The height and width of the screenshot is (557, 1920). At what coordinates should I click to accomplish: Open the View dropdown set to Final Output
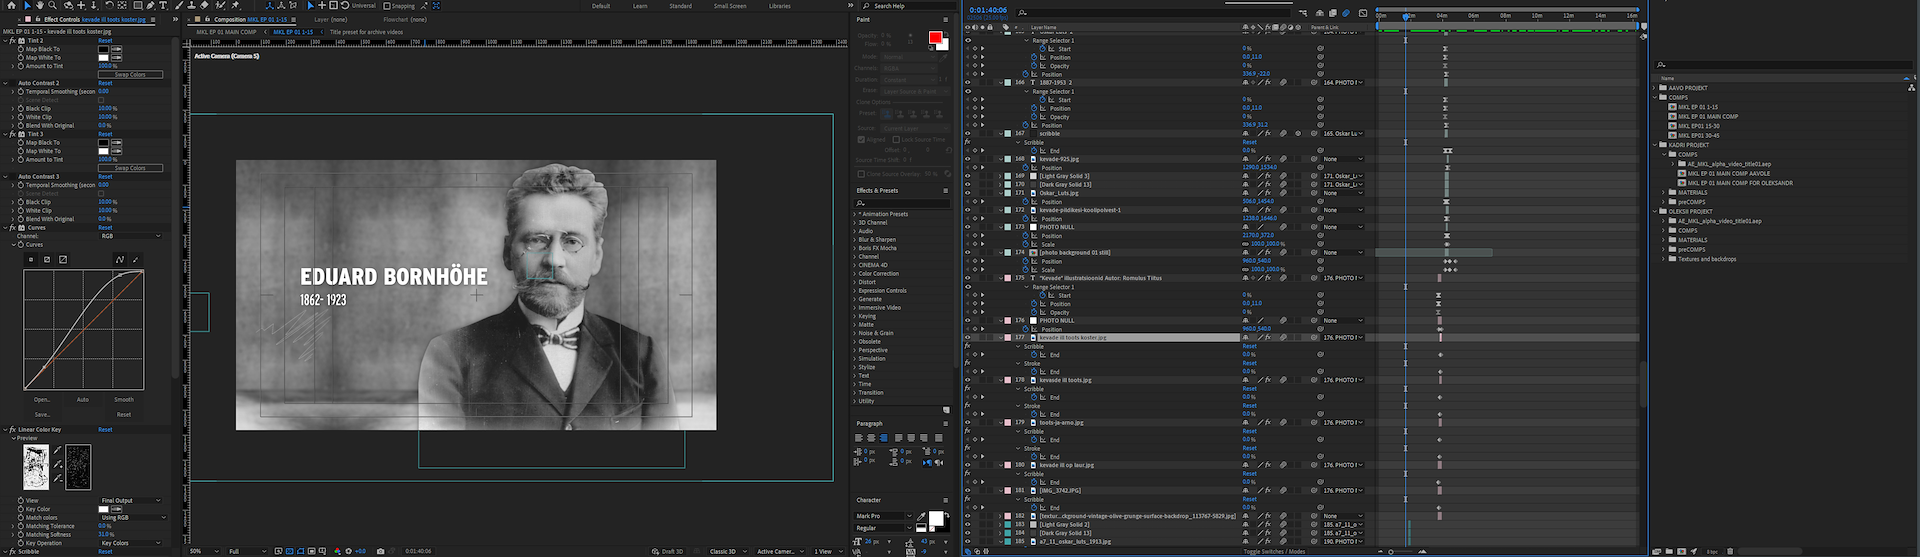click(130, 501)
